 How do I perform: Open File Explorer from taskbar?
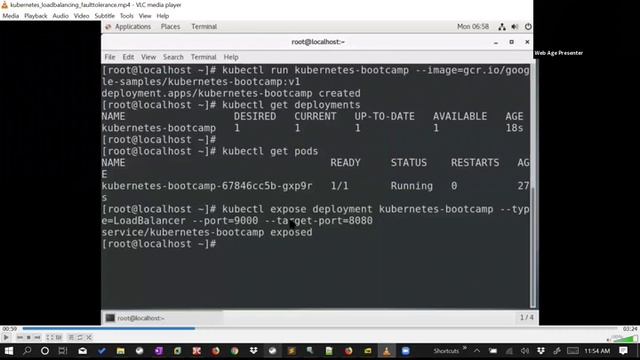point(120,351)
